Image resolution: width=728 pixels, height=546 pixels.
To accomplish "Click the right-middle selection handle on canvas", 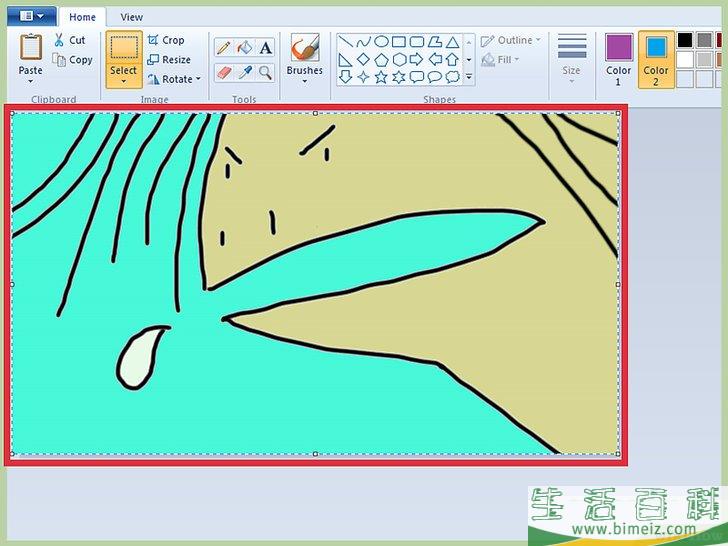I will (618, 284).
